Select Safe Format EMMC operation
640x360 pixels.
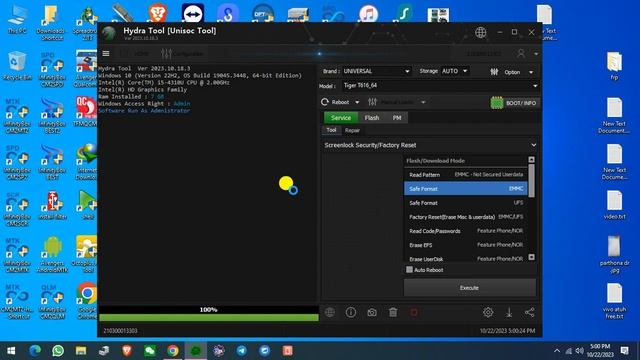tap(466, 189)
